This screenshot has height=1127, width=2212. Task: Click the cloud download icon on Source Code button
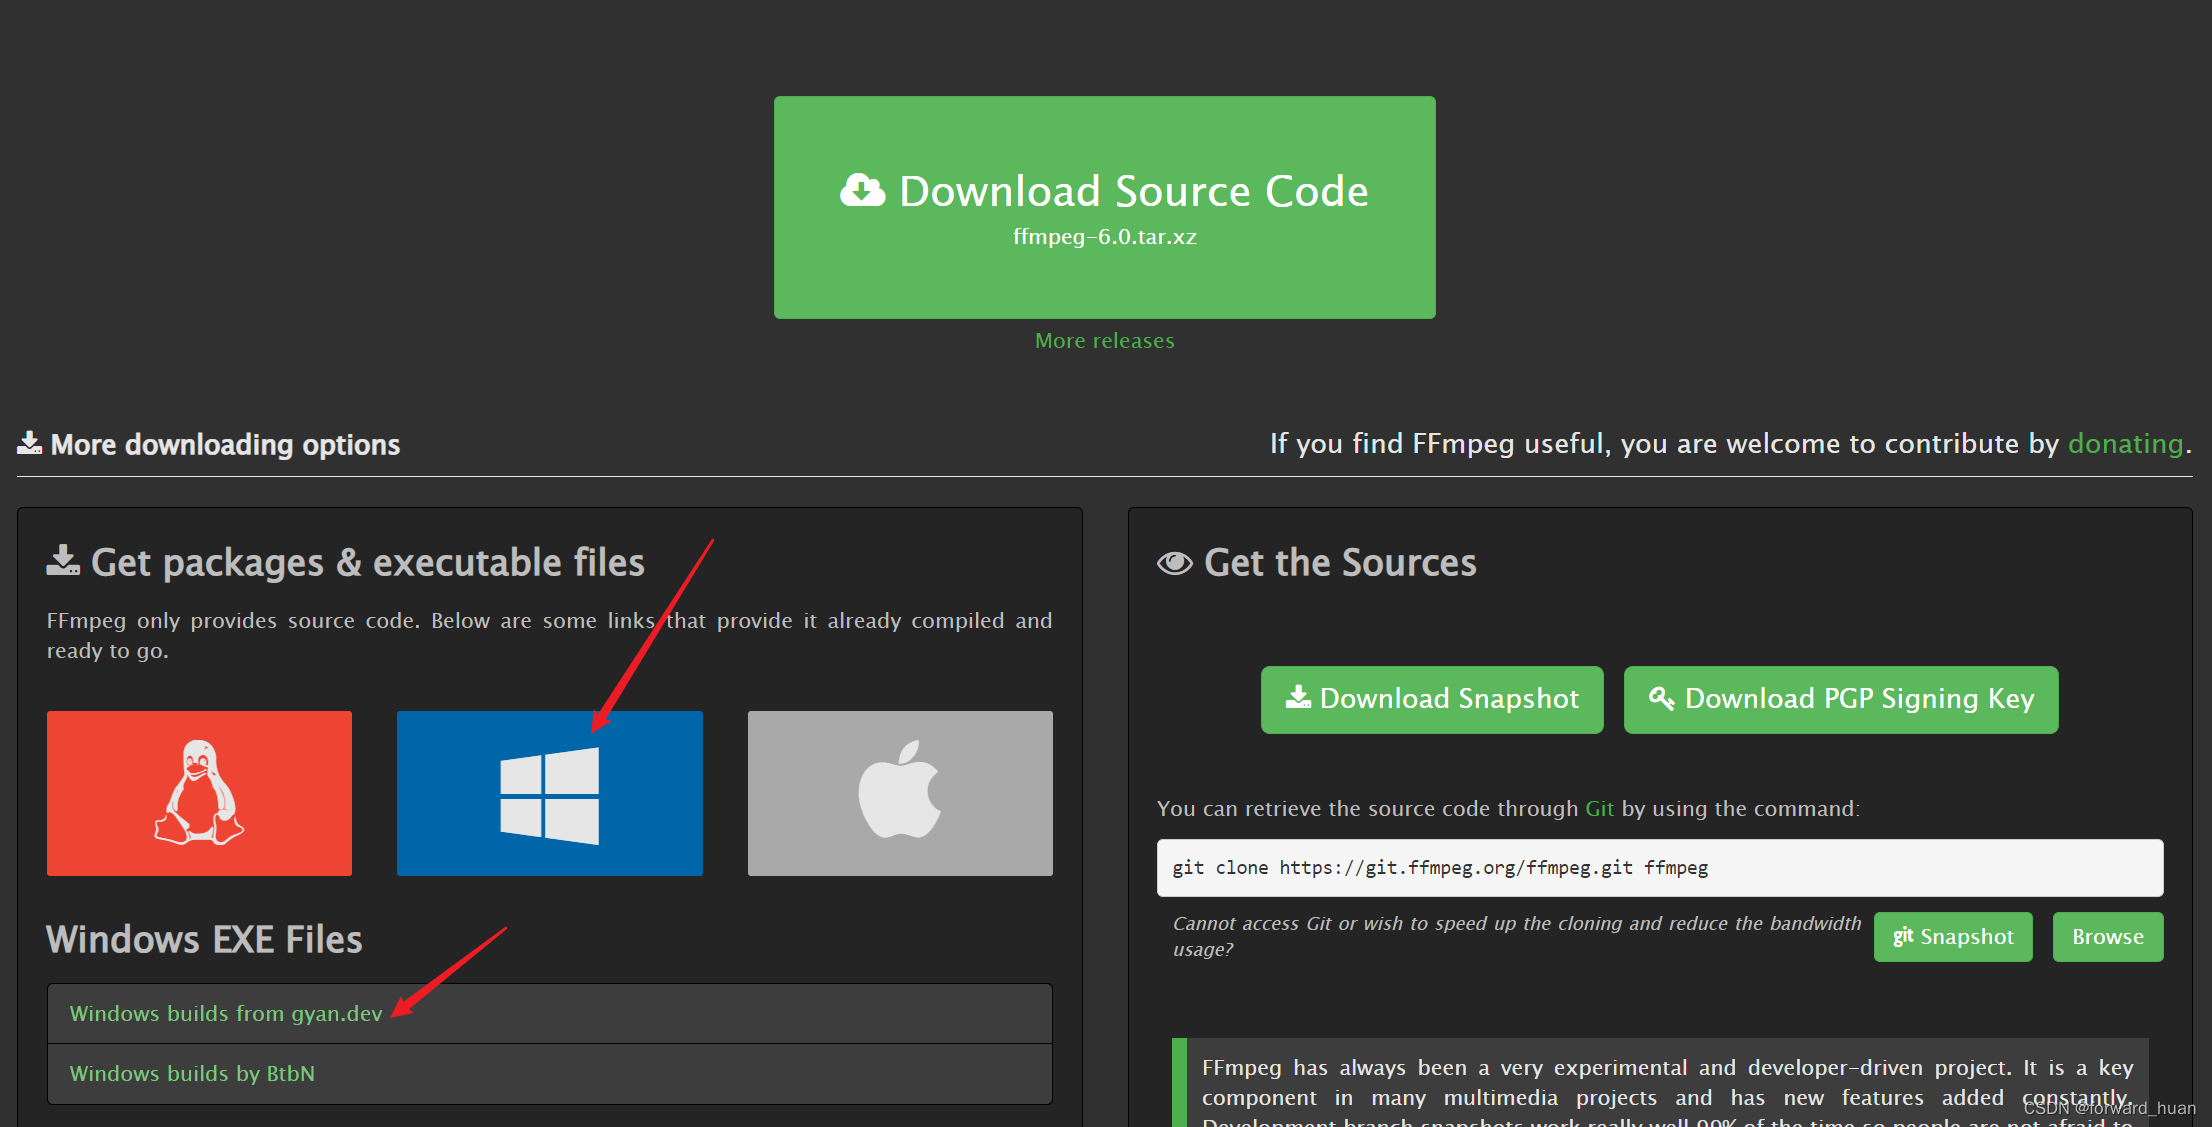(862, 190)
